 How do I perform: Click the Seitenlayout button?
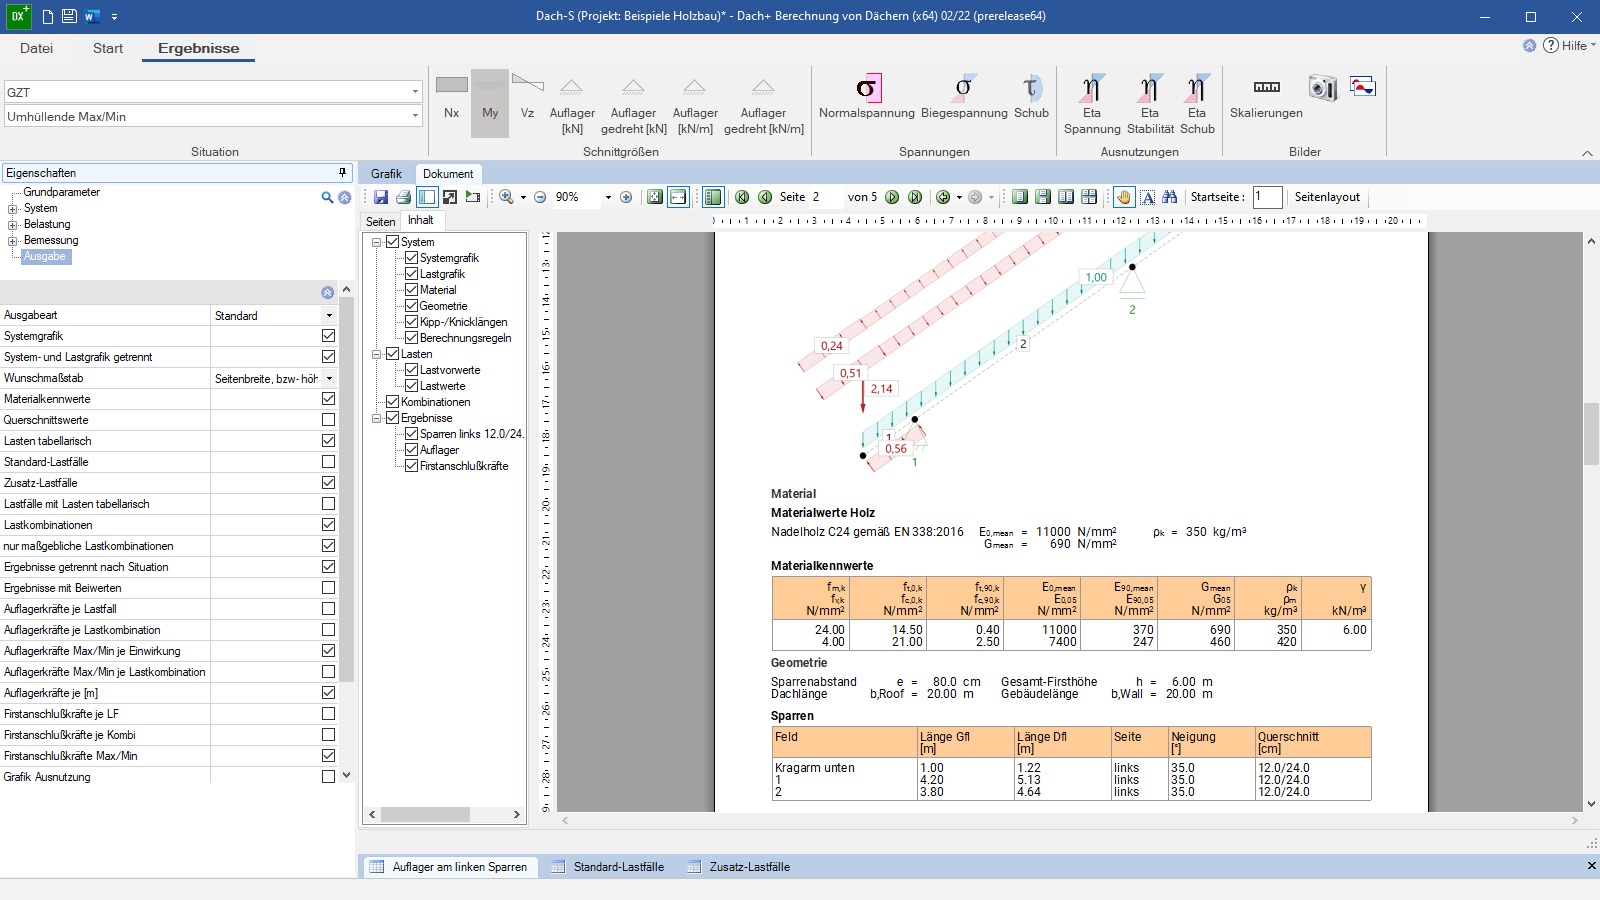(1327, 197)
